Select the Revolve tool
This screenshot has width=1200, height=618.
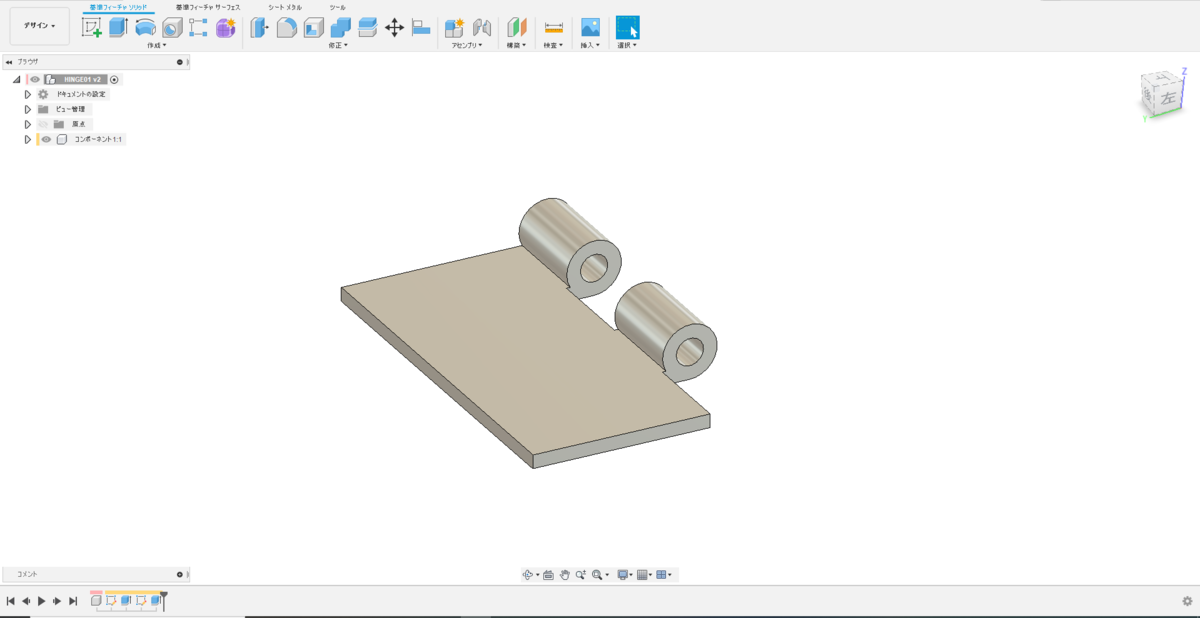click(x=145, y=28)
